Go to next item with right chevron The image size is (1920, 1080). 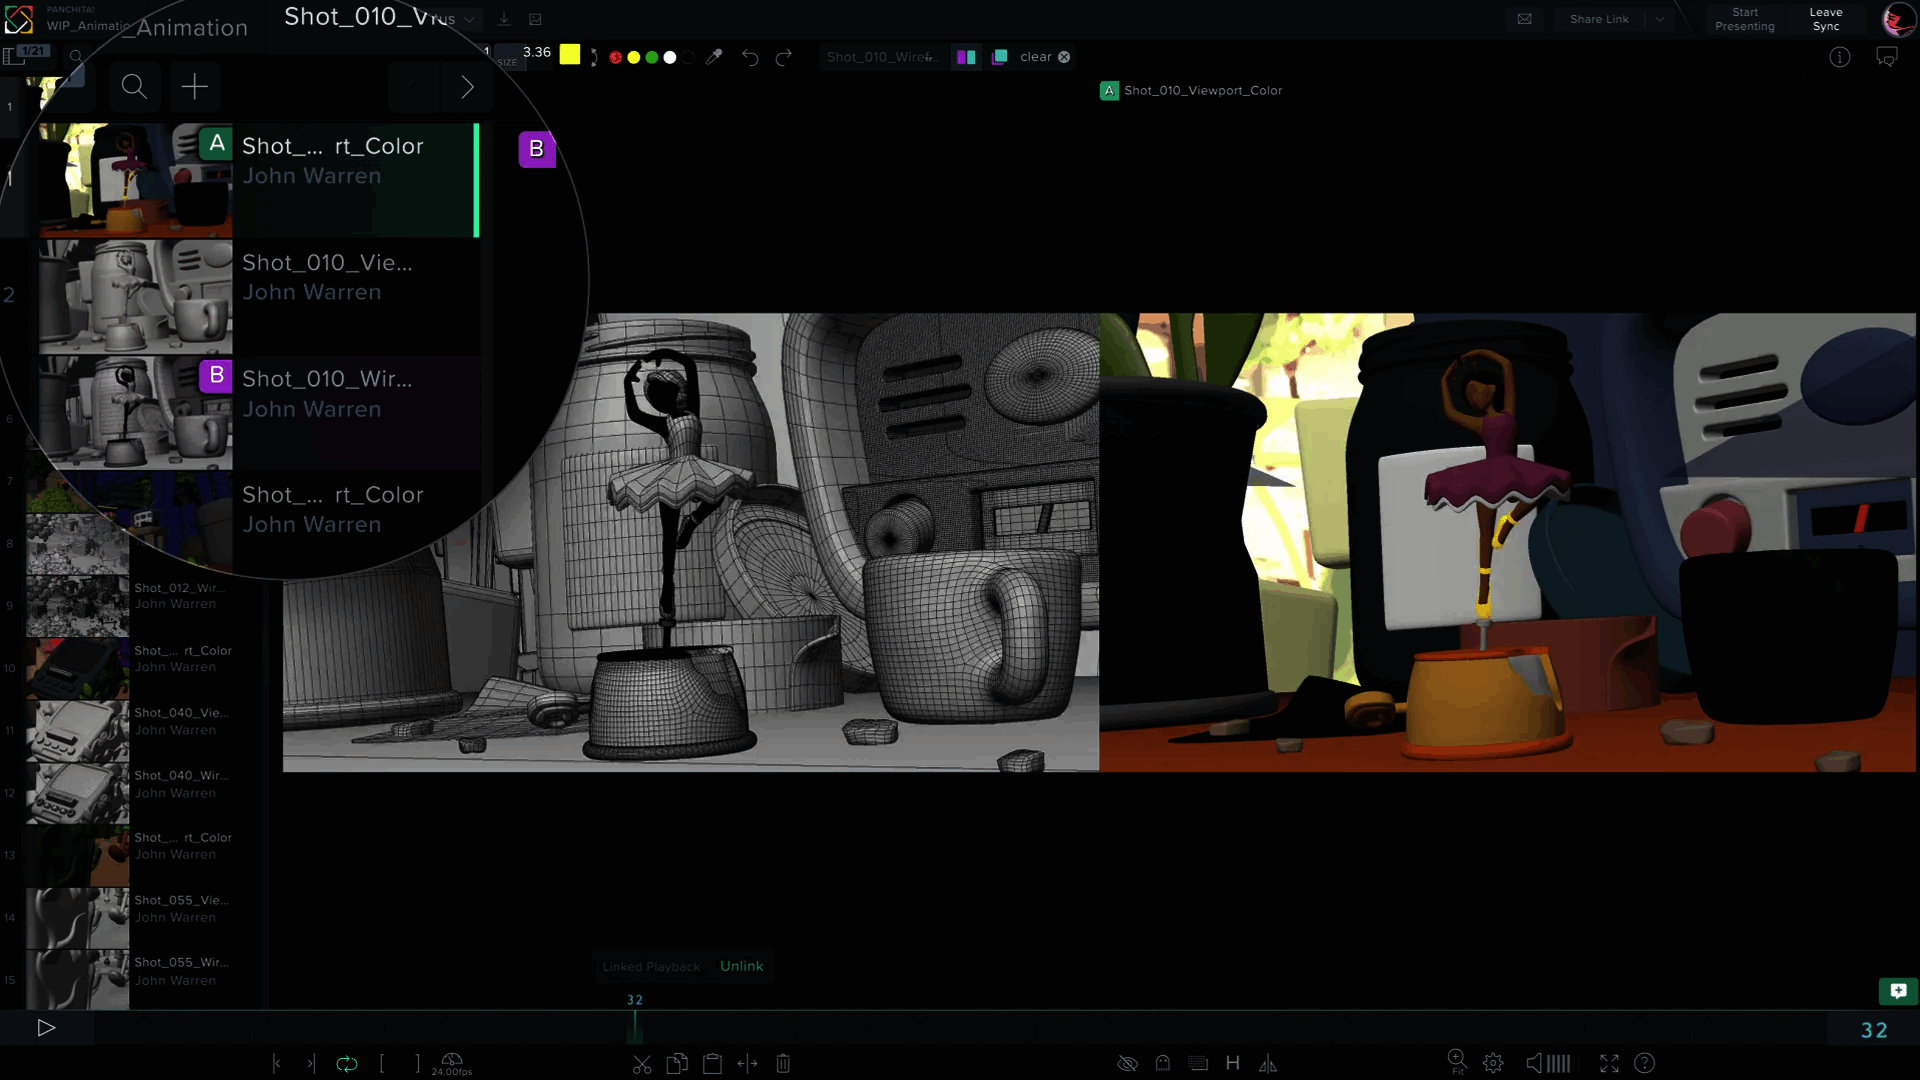coord(467,87)
